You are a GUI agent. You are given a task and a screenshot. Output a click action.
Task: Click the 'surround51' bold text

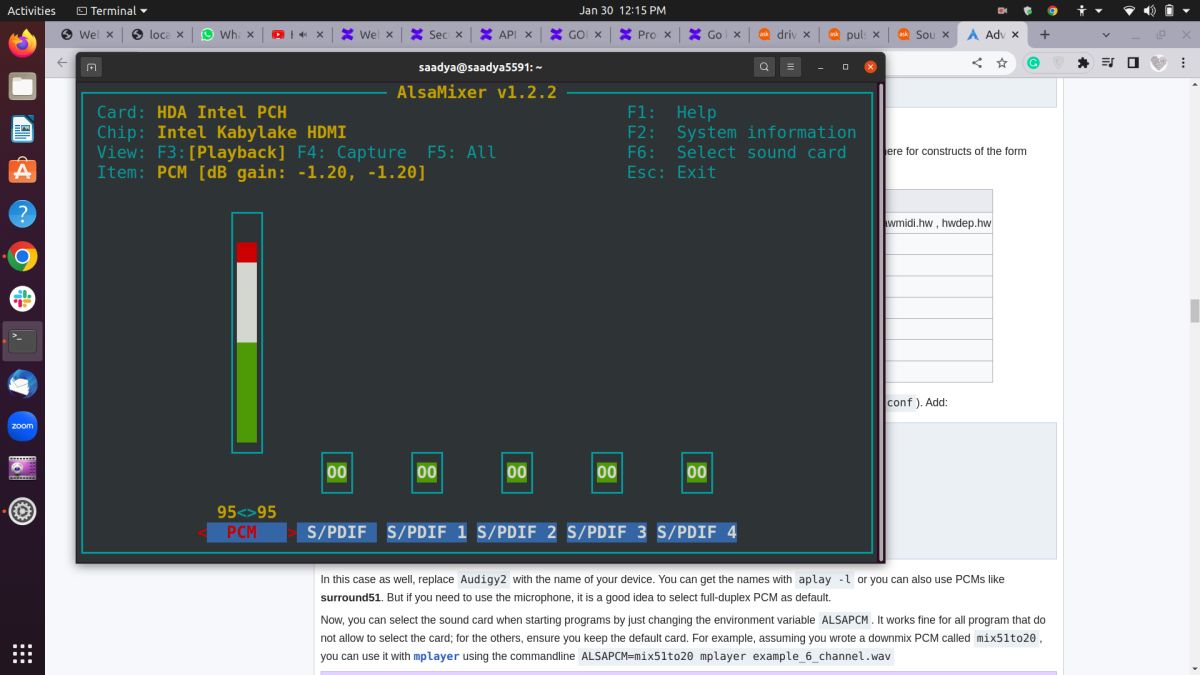tap(350, 597)
